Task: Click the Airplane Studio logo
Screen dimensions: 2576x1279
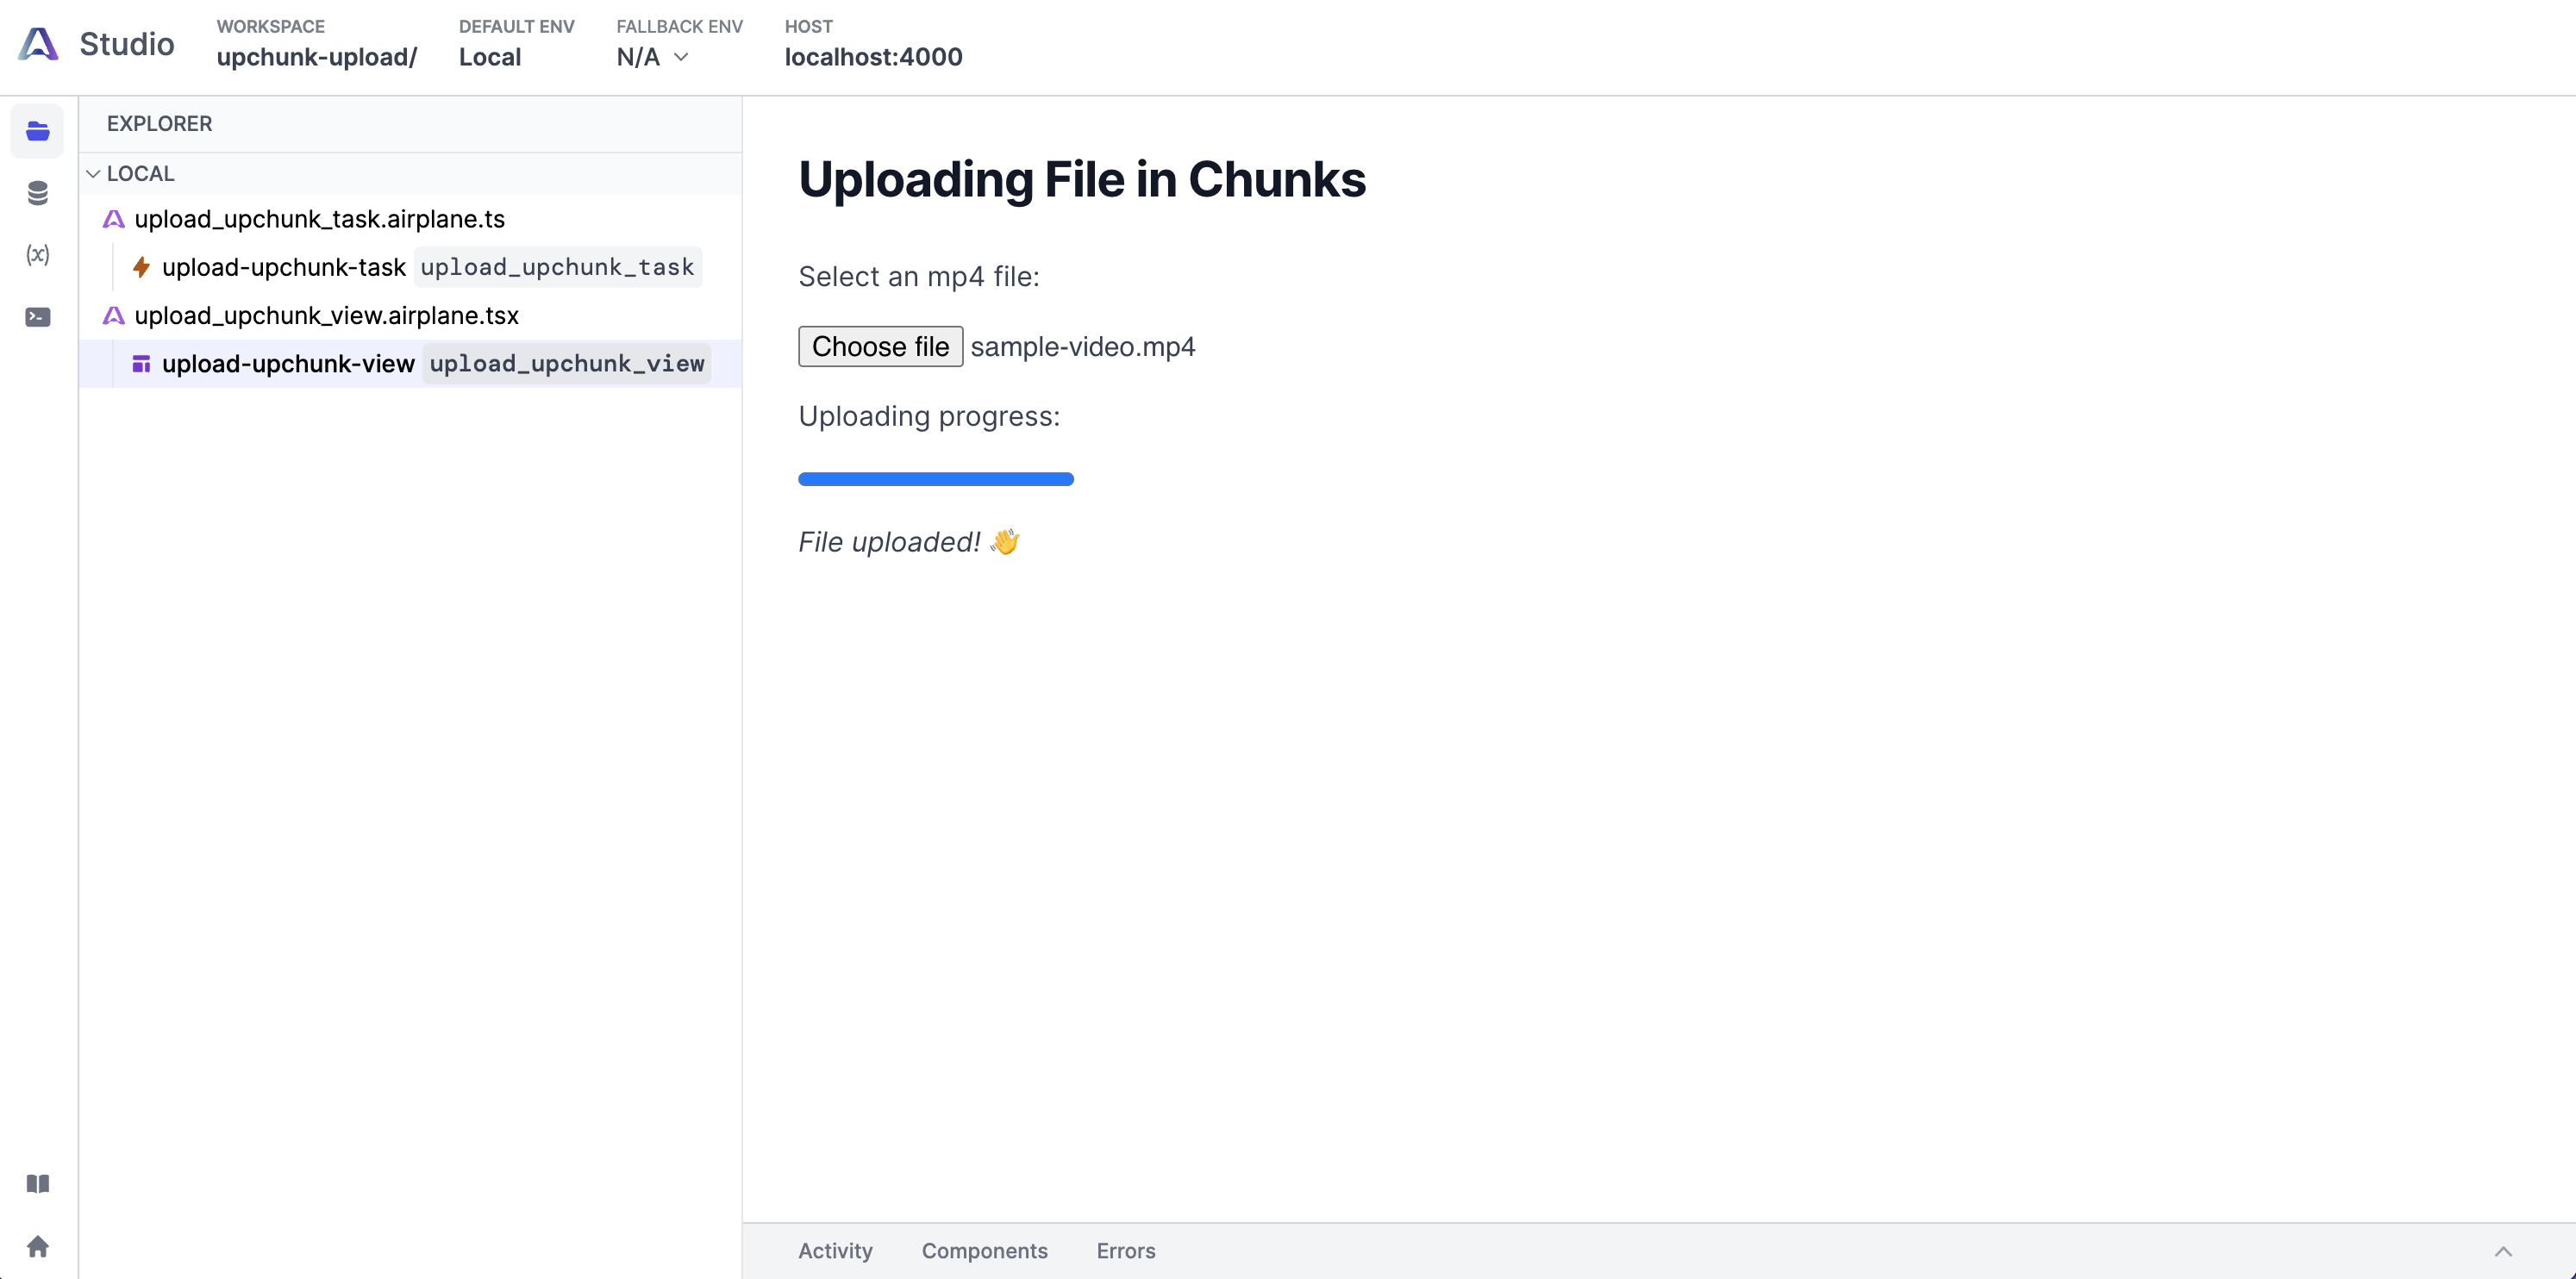Action: point(39,44)
